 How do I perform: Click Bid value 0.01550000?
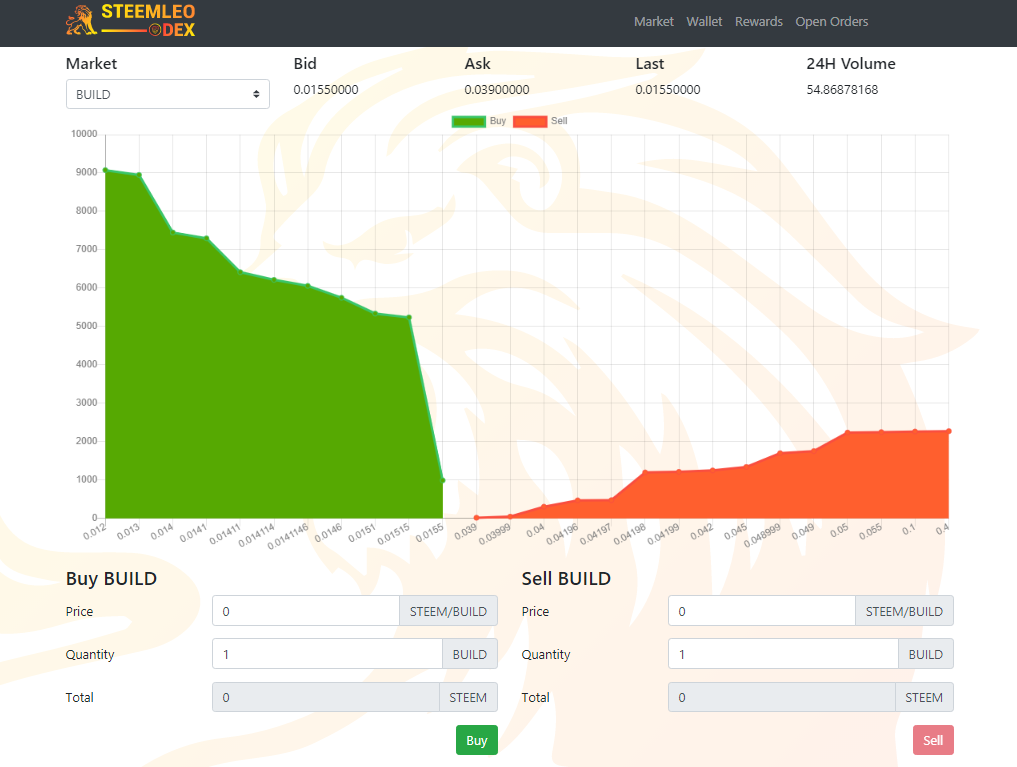326,89
